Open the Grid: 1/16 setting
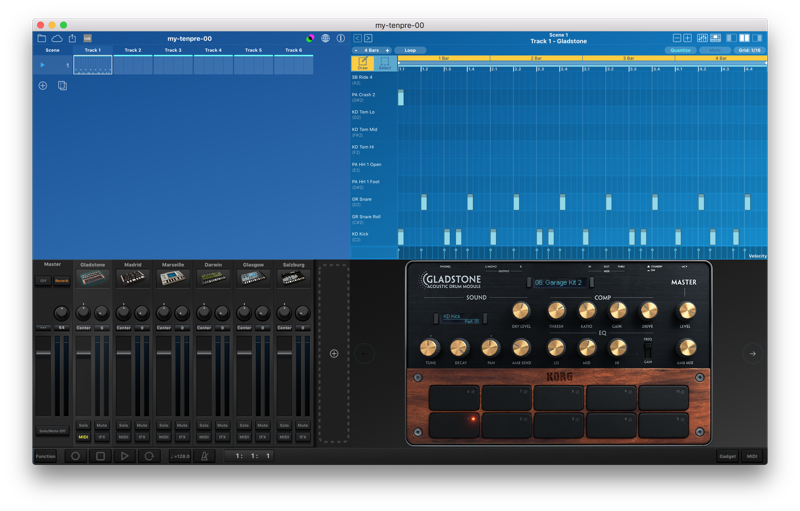Viewport: 800px width, 511px height. point(749,50)
